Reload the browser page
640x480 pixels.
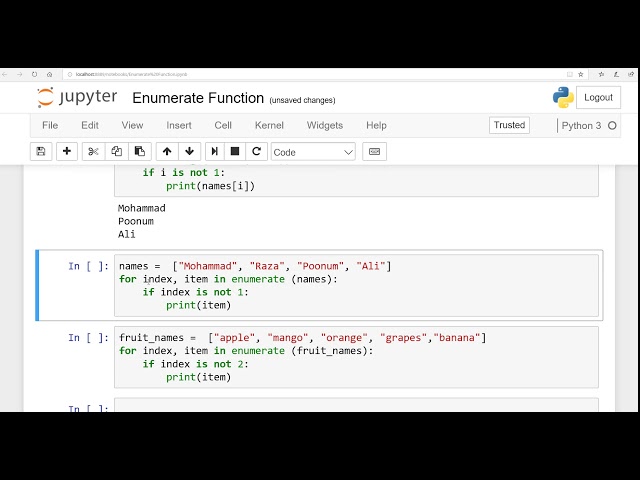click(x=34, y=74)
